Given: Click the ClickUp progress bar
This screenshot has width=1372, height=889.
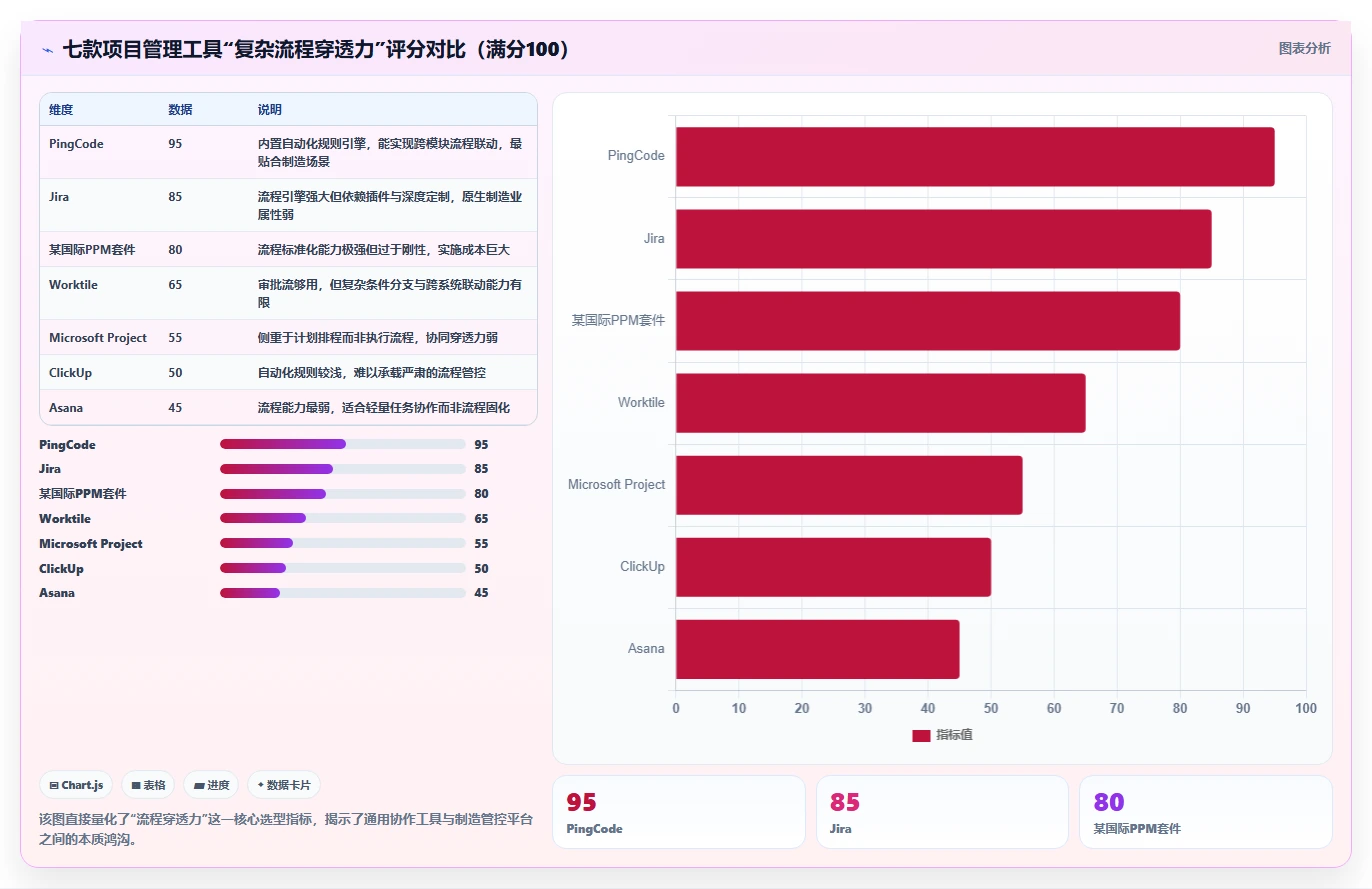Looking at the screenshot, I should click(343, 568).
